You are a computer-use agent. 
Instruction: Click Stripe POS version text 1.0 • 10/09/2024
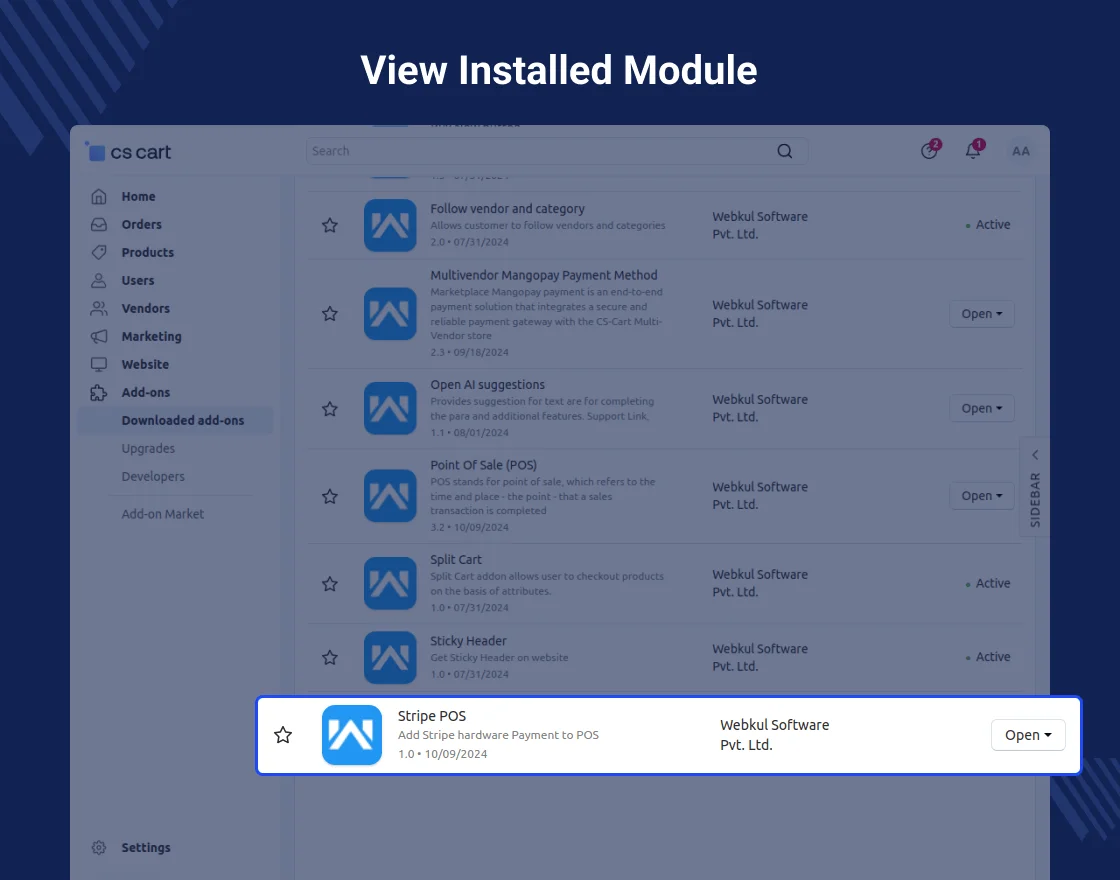click(x=443, y=754)
